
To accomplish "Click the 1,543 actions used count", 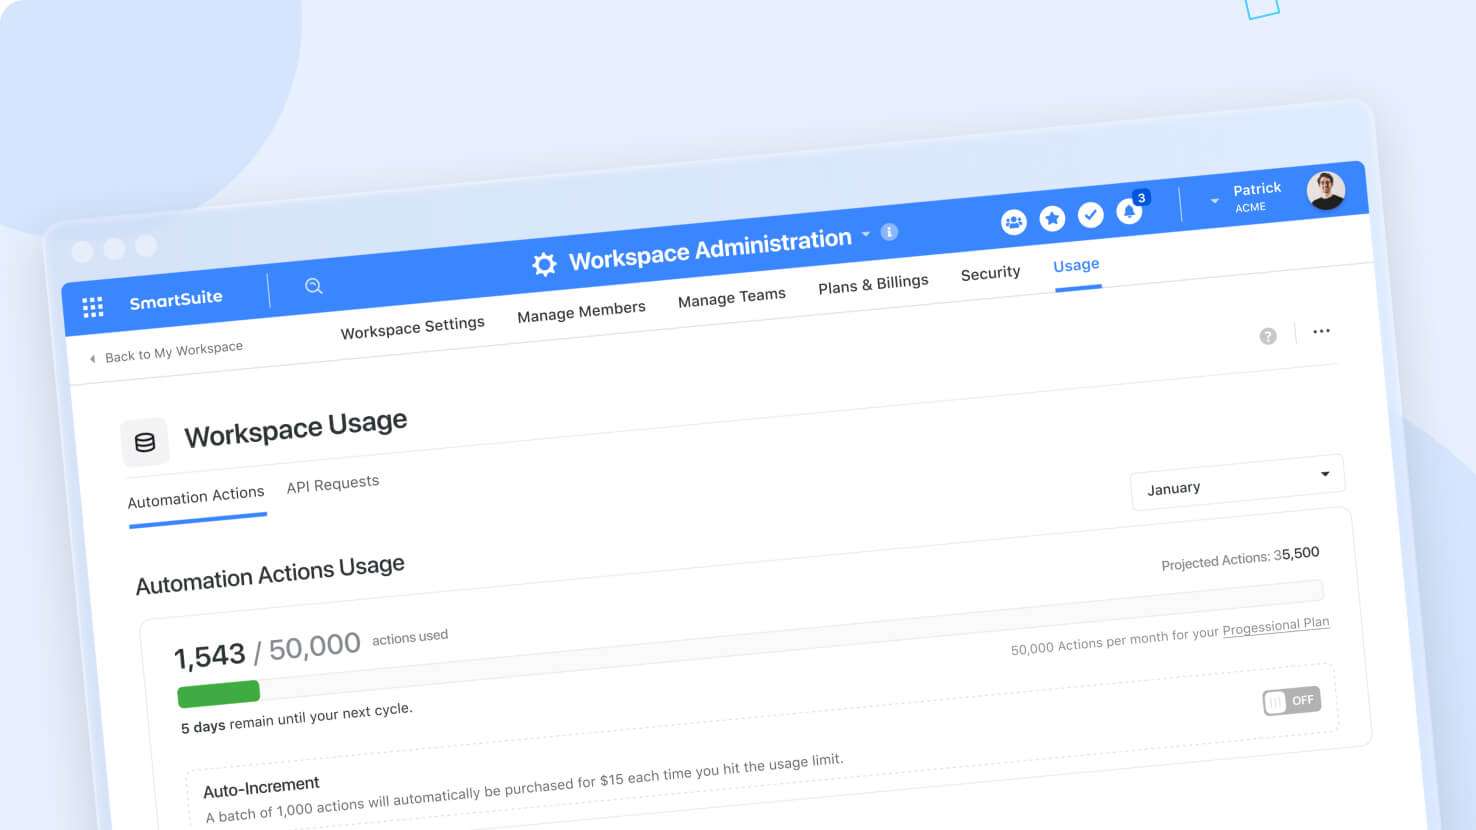I will (x=209, y=656).
